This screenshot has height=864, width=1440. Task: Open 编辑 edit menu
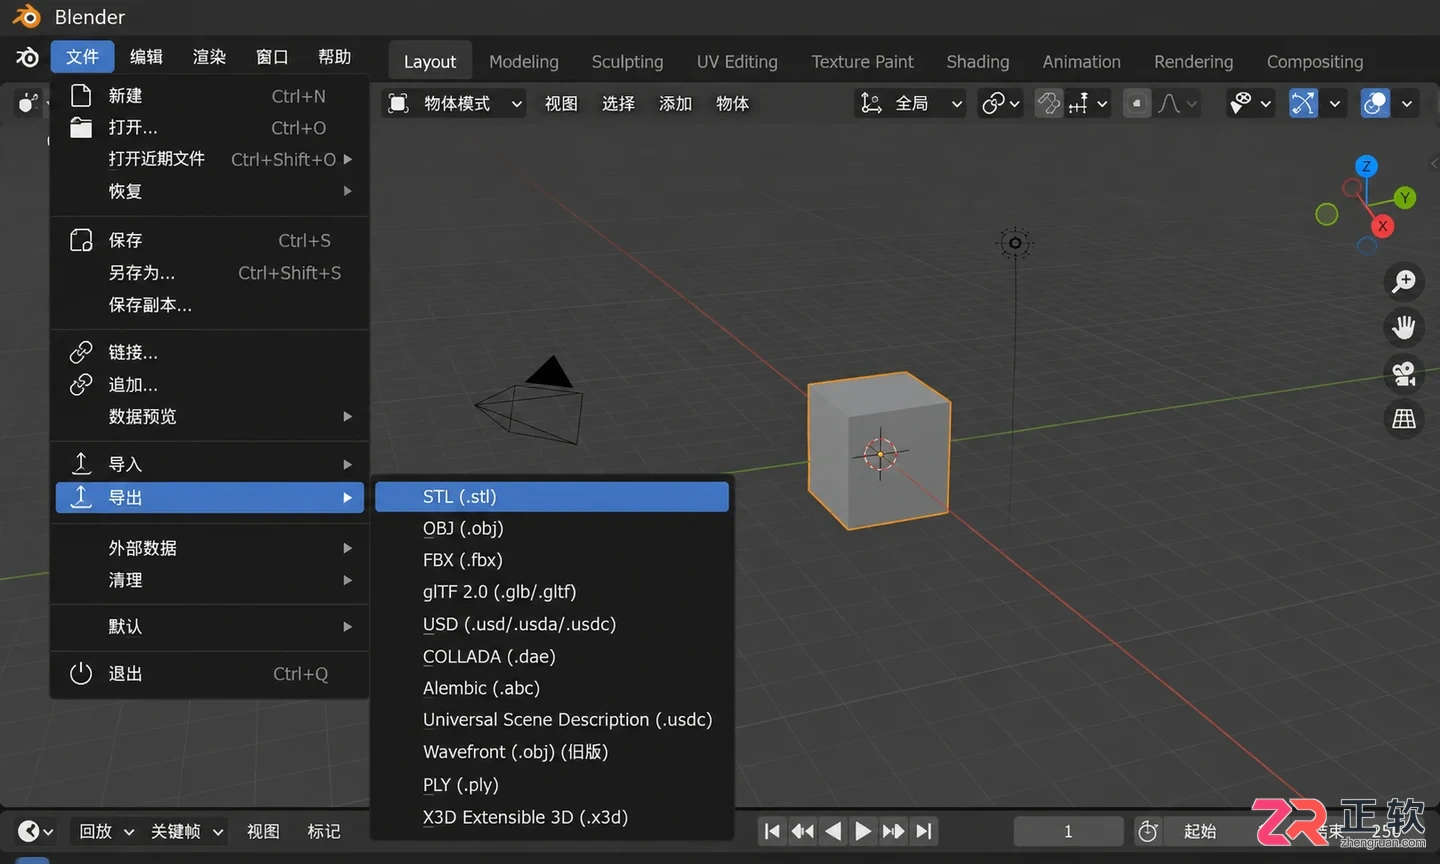pyautogui.click(x=146, y=57)
